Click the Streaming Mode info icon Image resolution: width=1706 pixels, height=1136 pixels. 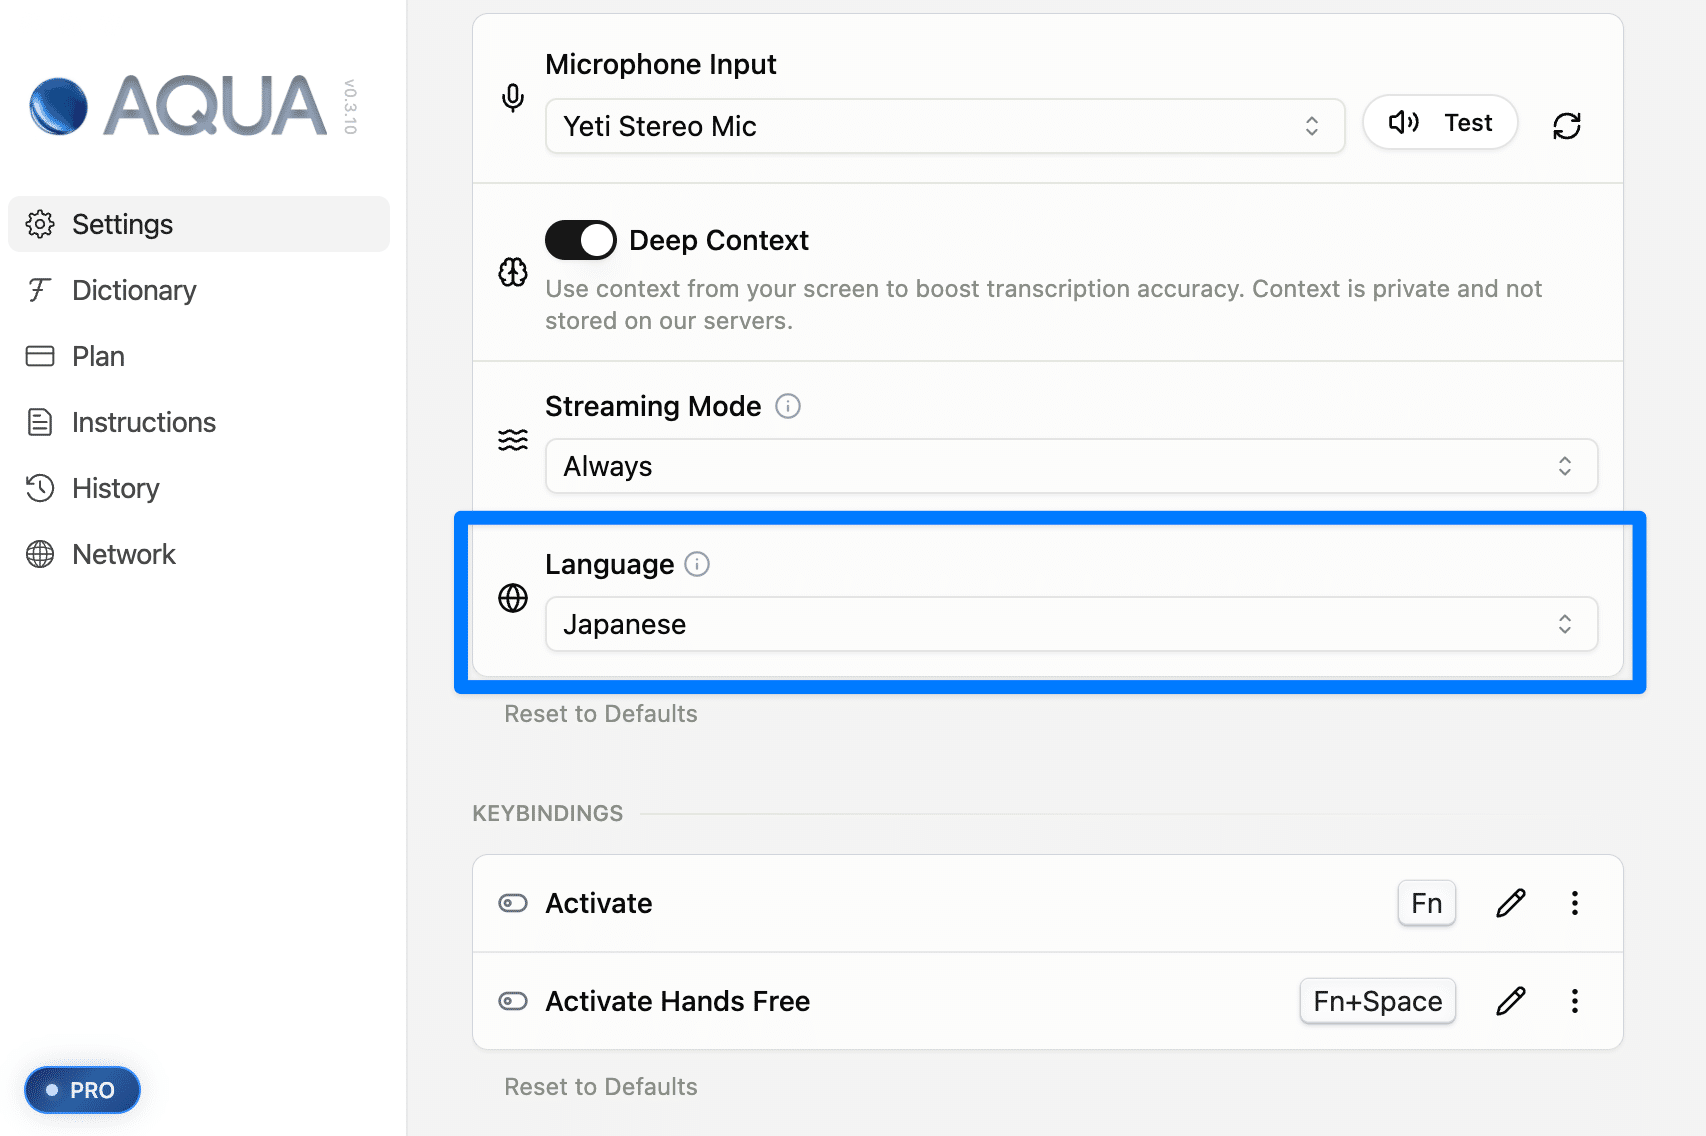[x=788, y=406]
